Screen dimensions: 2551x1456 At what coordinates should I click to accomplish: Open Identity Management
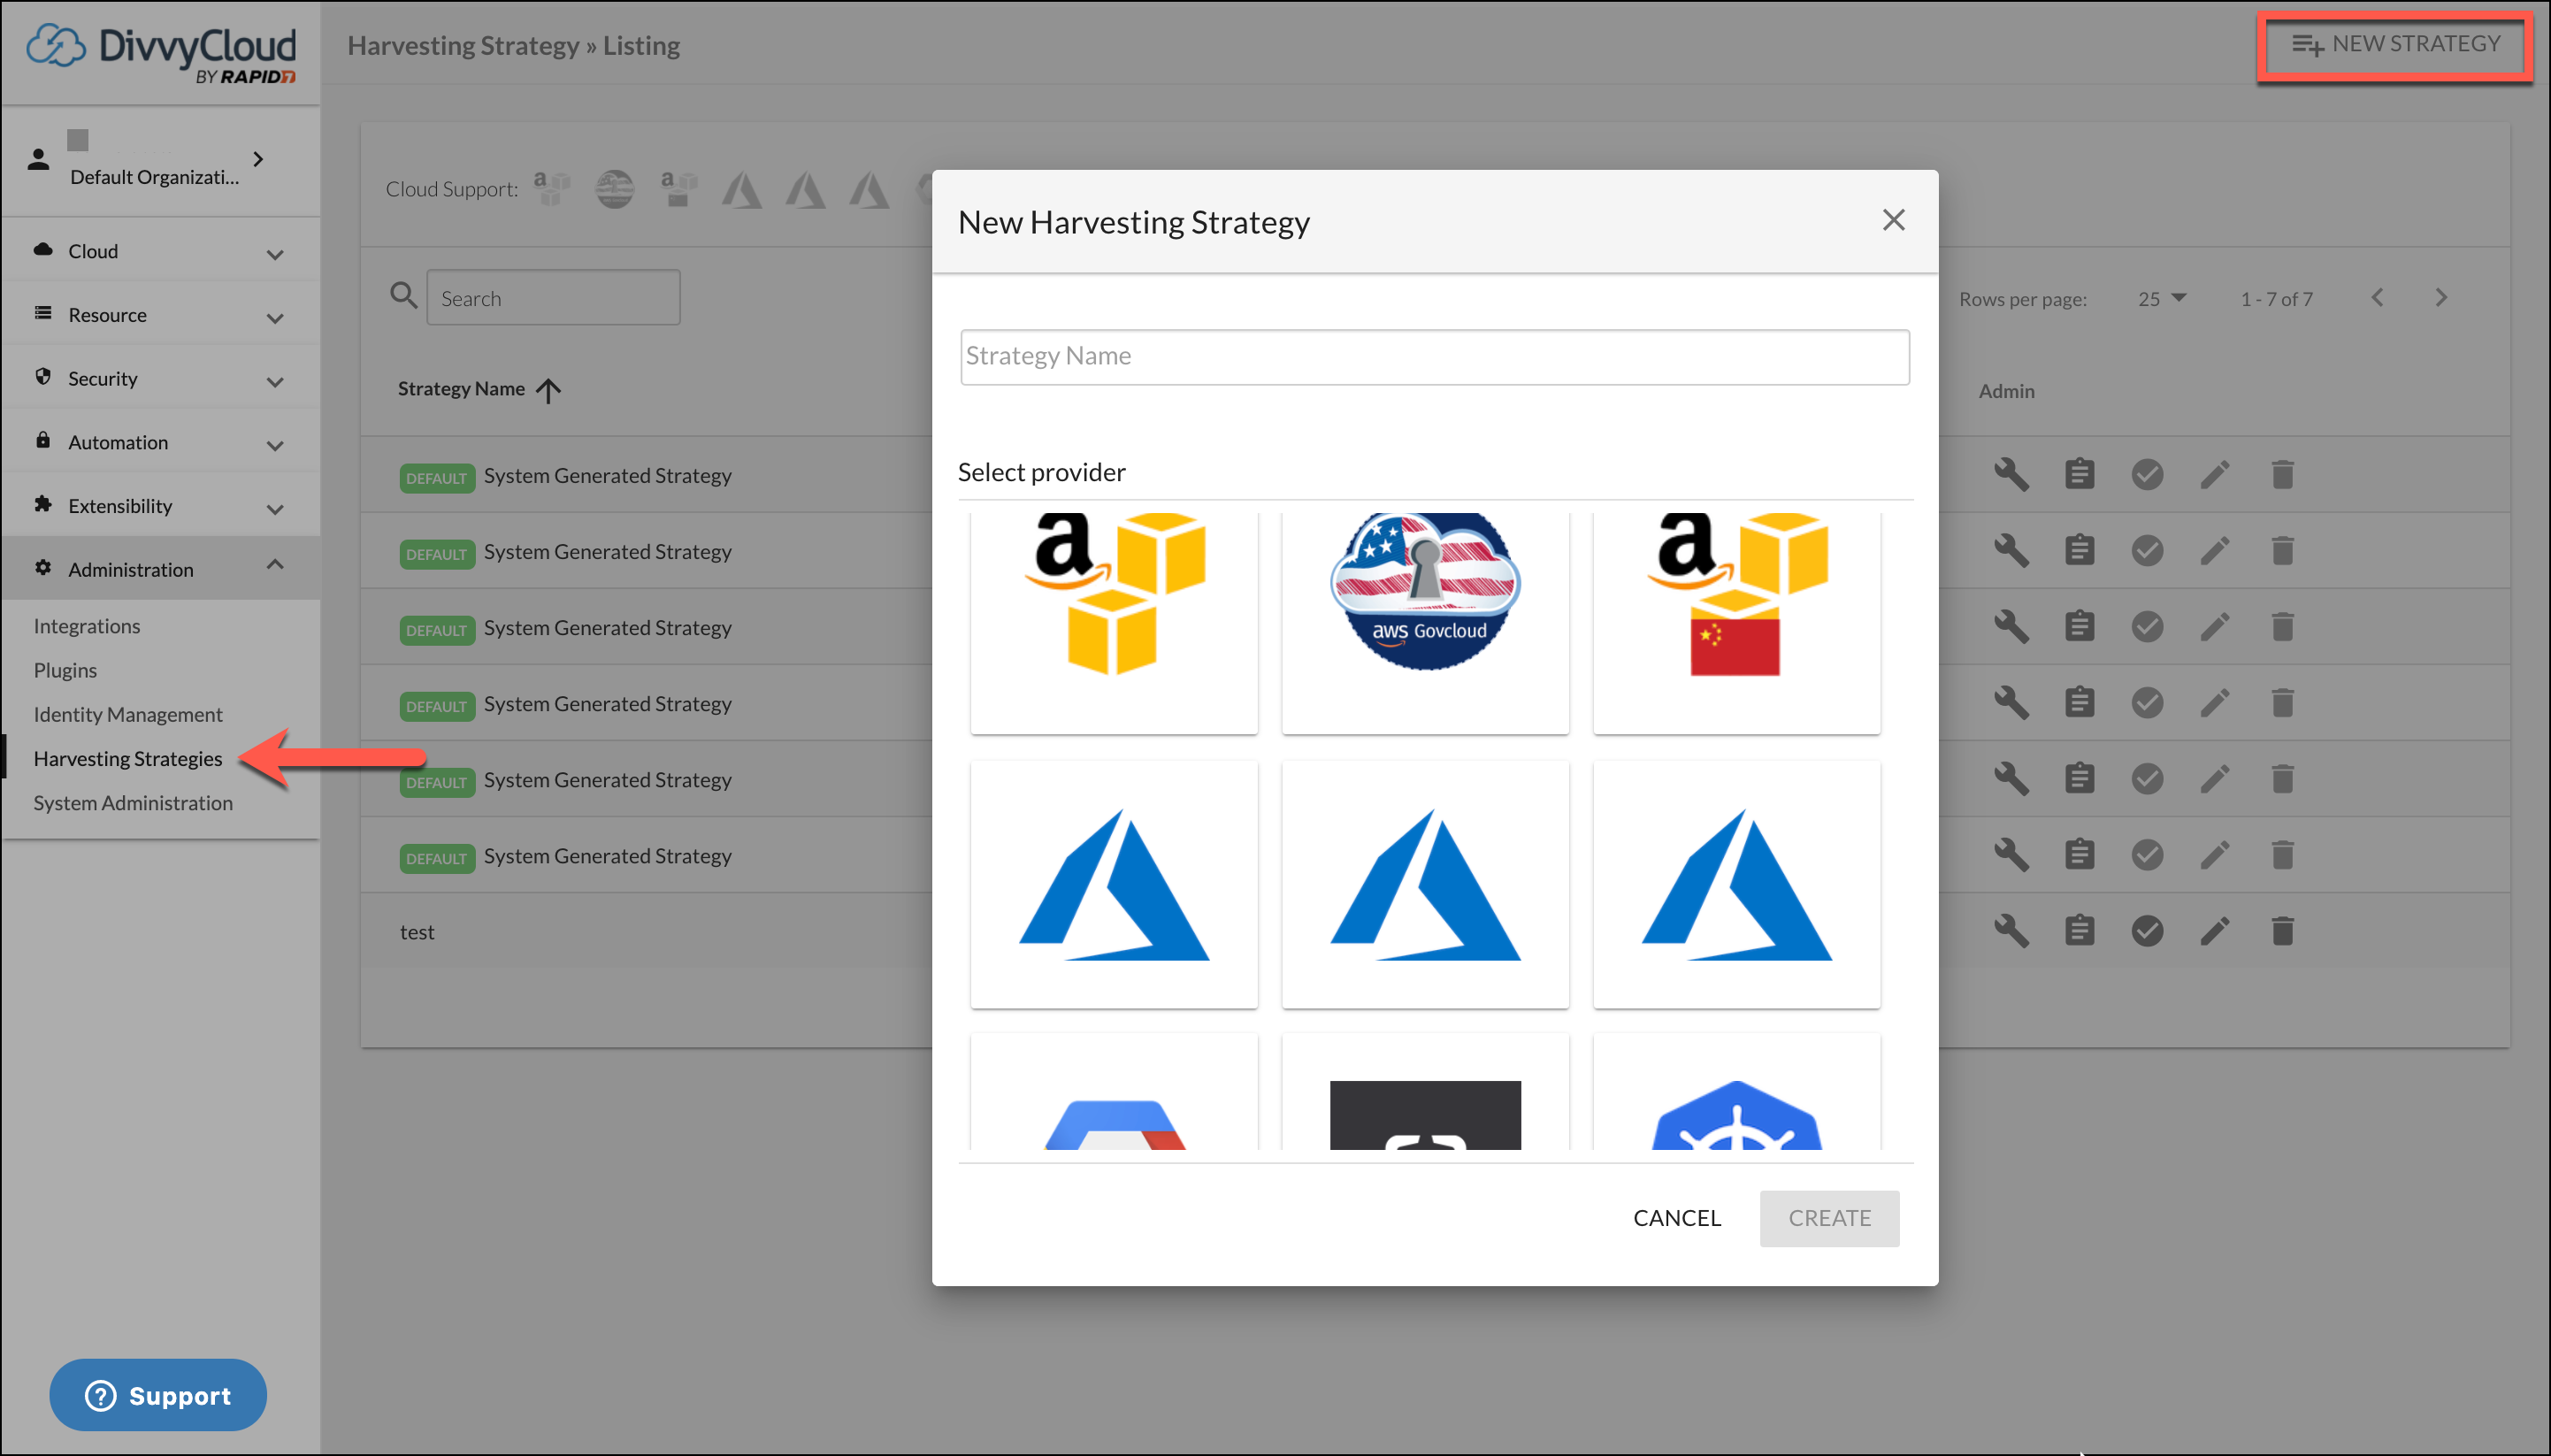click(128, 714)
